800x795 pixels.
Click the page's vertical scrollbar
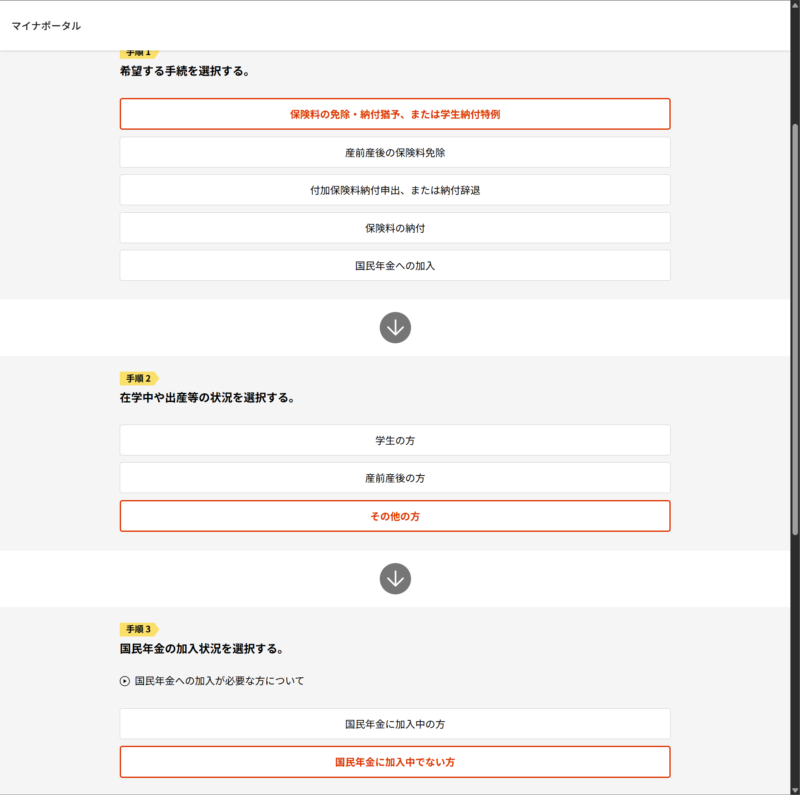(x=795, y=400)
